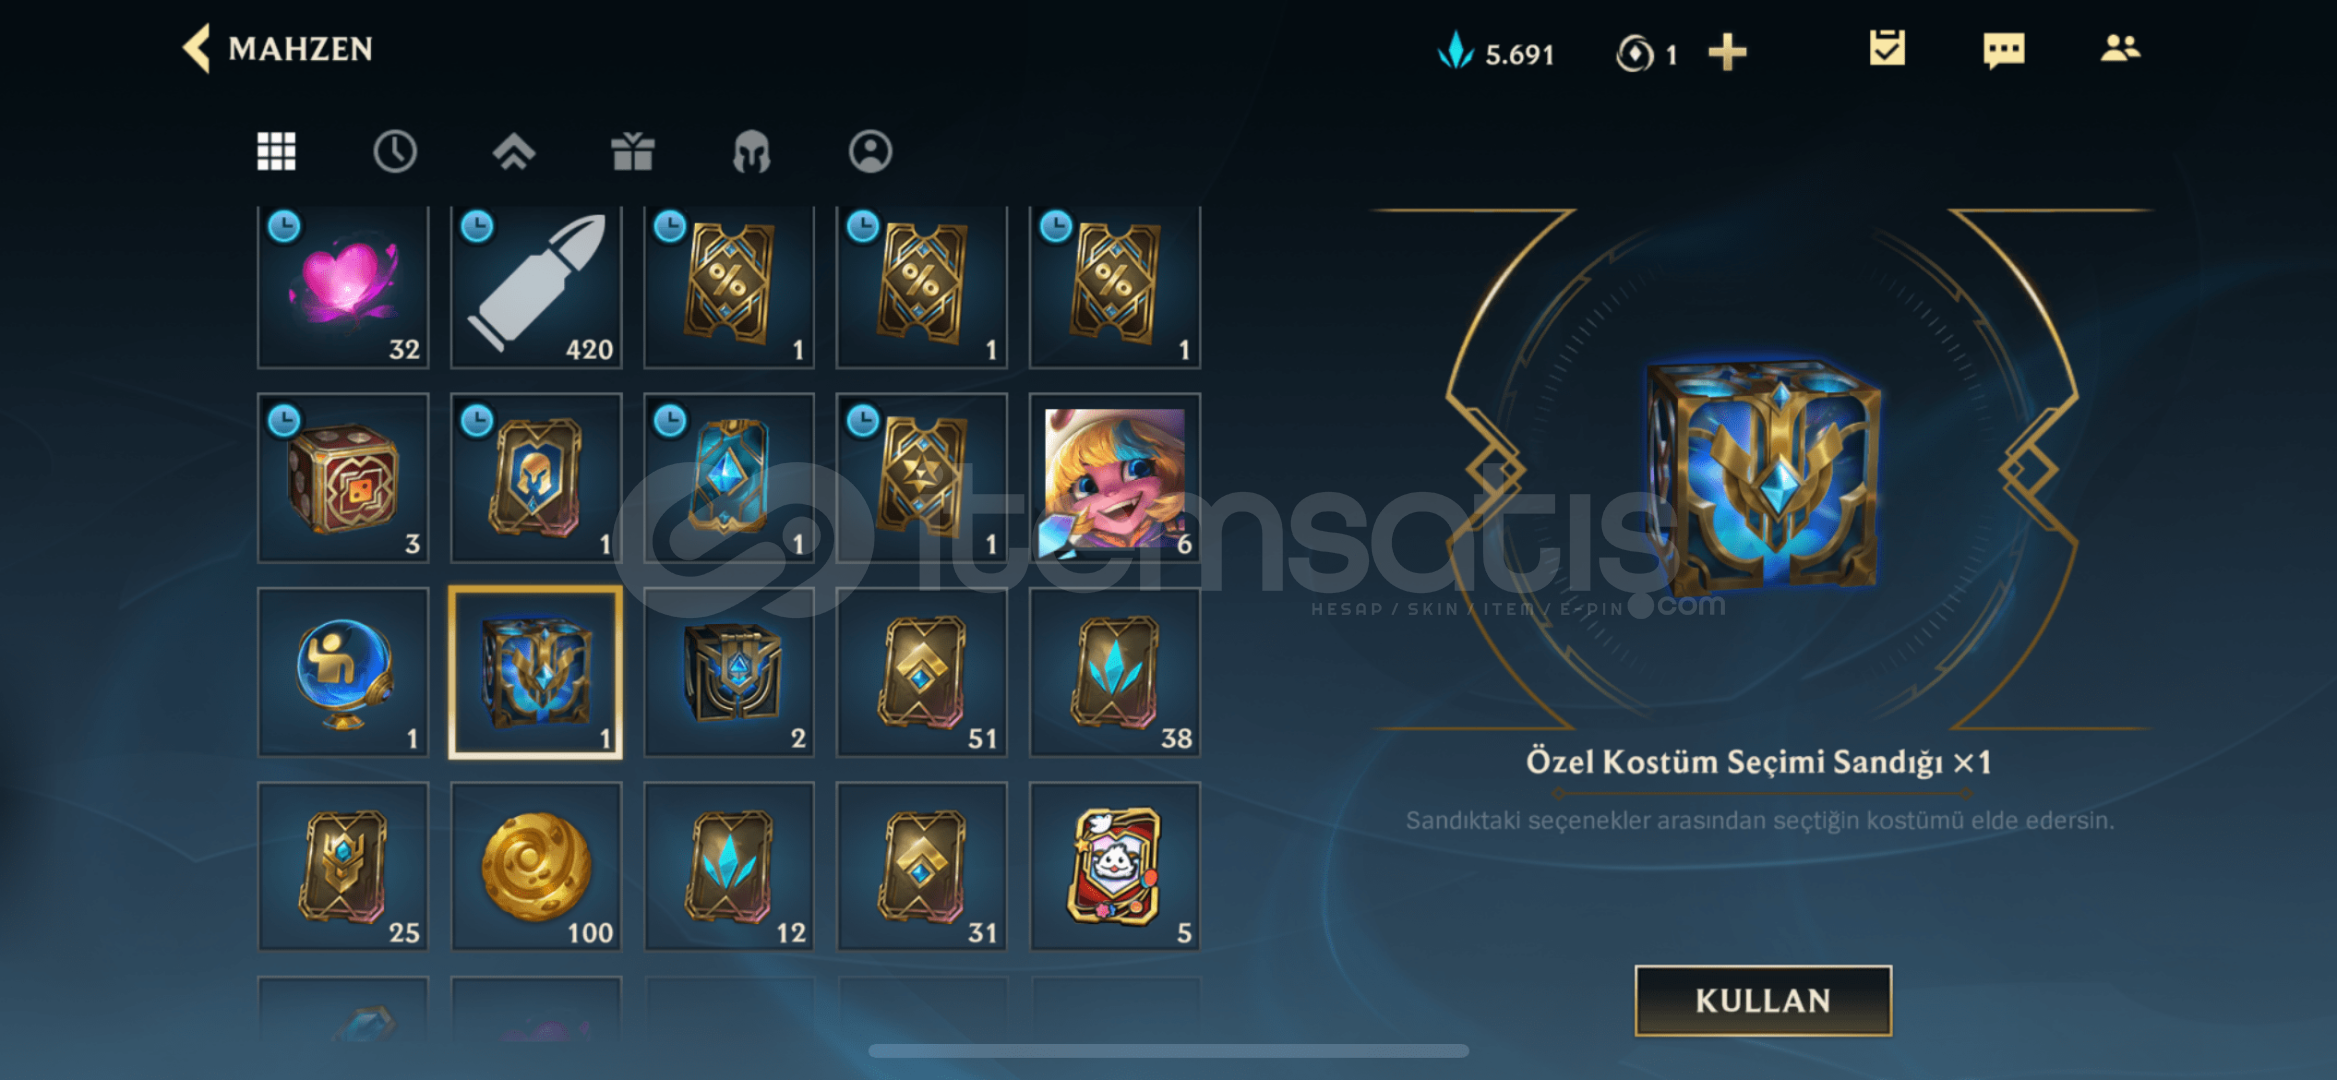Viewport: 2337px width, 1080px height.
Task: Open the friends list icon
Action: 2119,48
